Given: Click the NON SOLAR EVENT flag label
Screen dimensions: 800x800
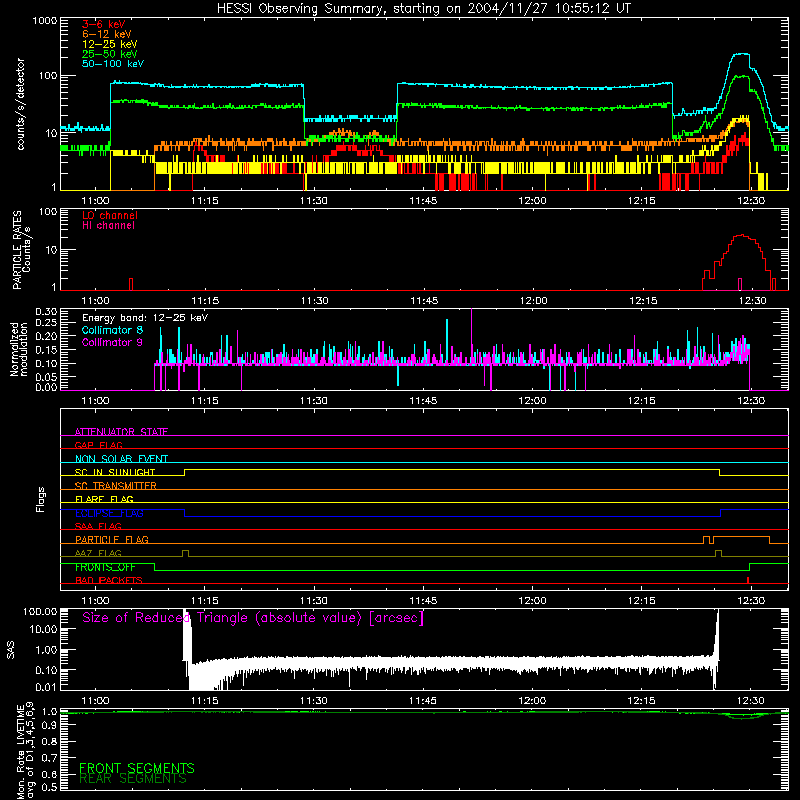Looking at the screenshot, I should coord(121,459).
